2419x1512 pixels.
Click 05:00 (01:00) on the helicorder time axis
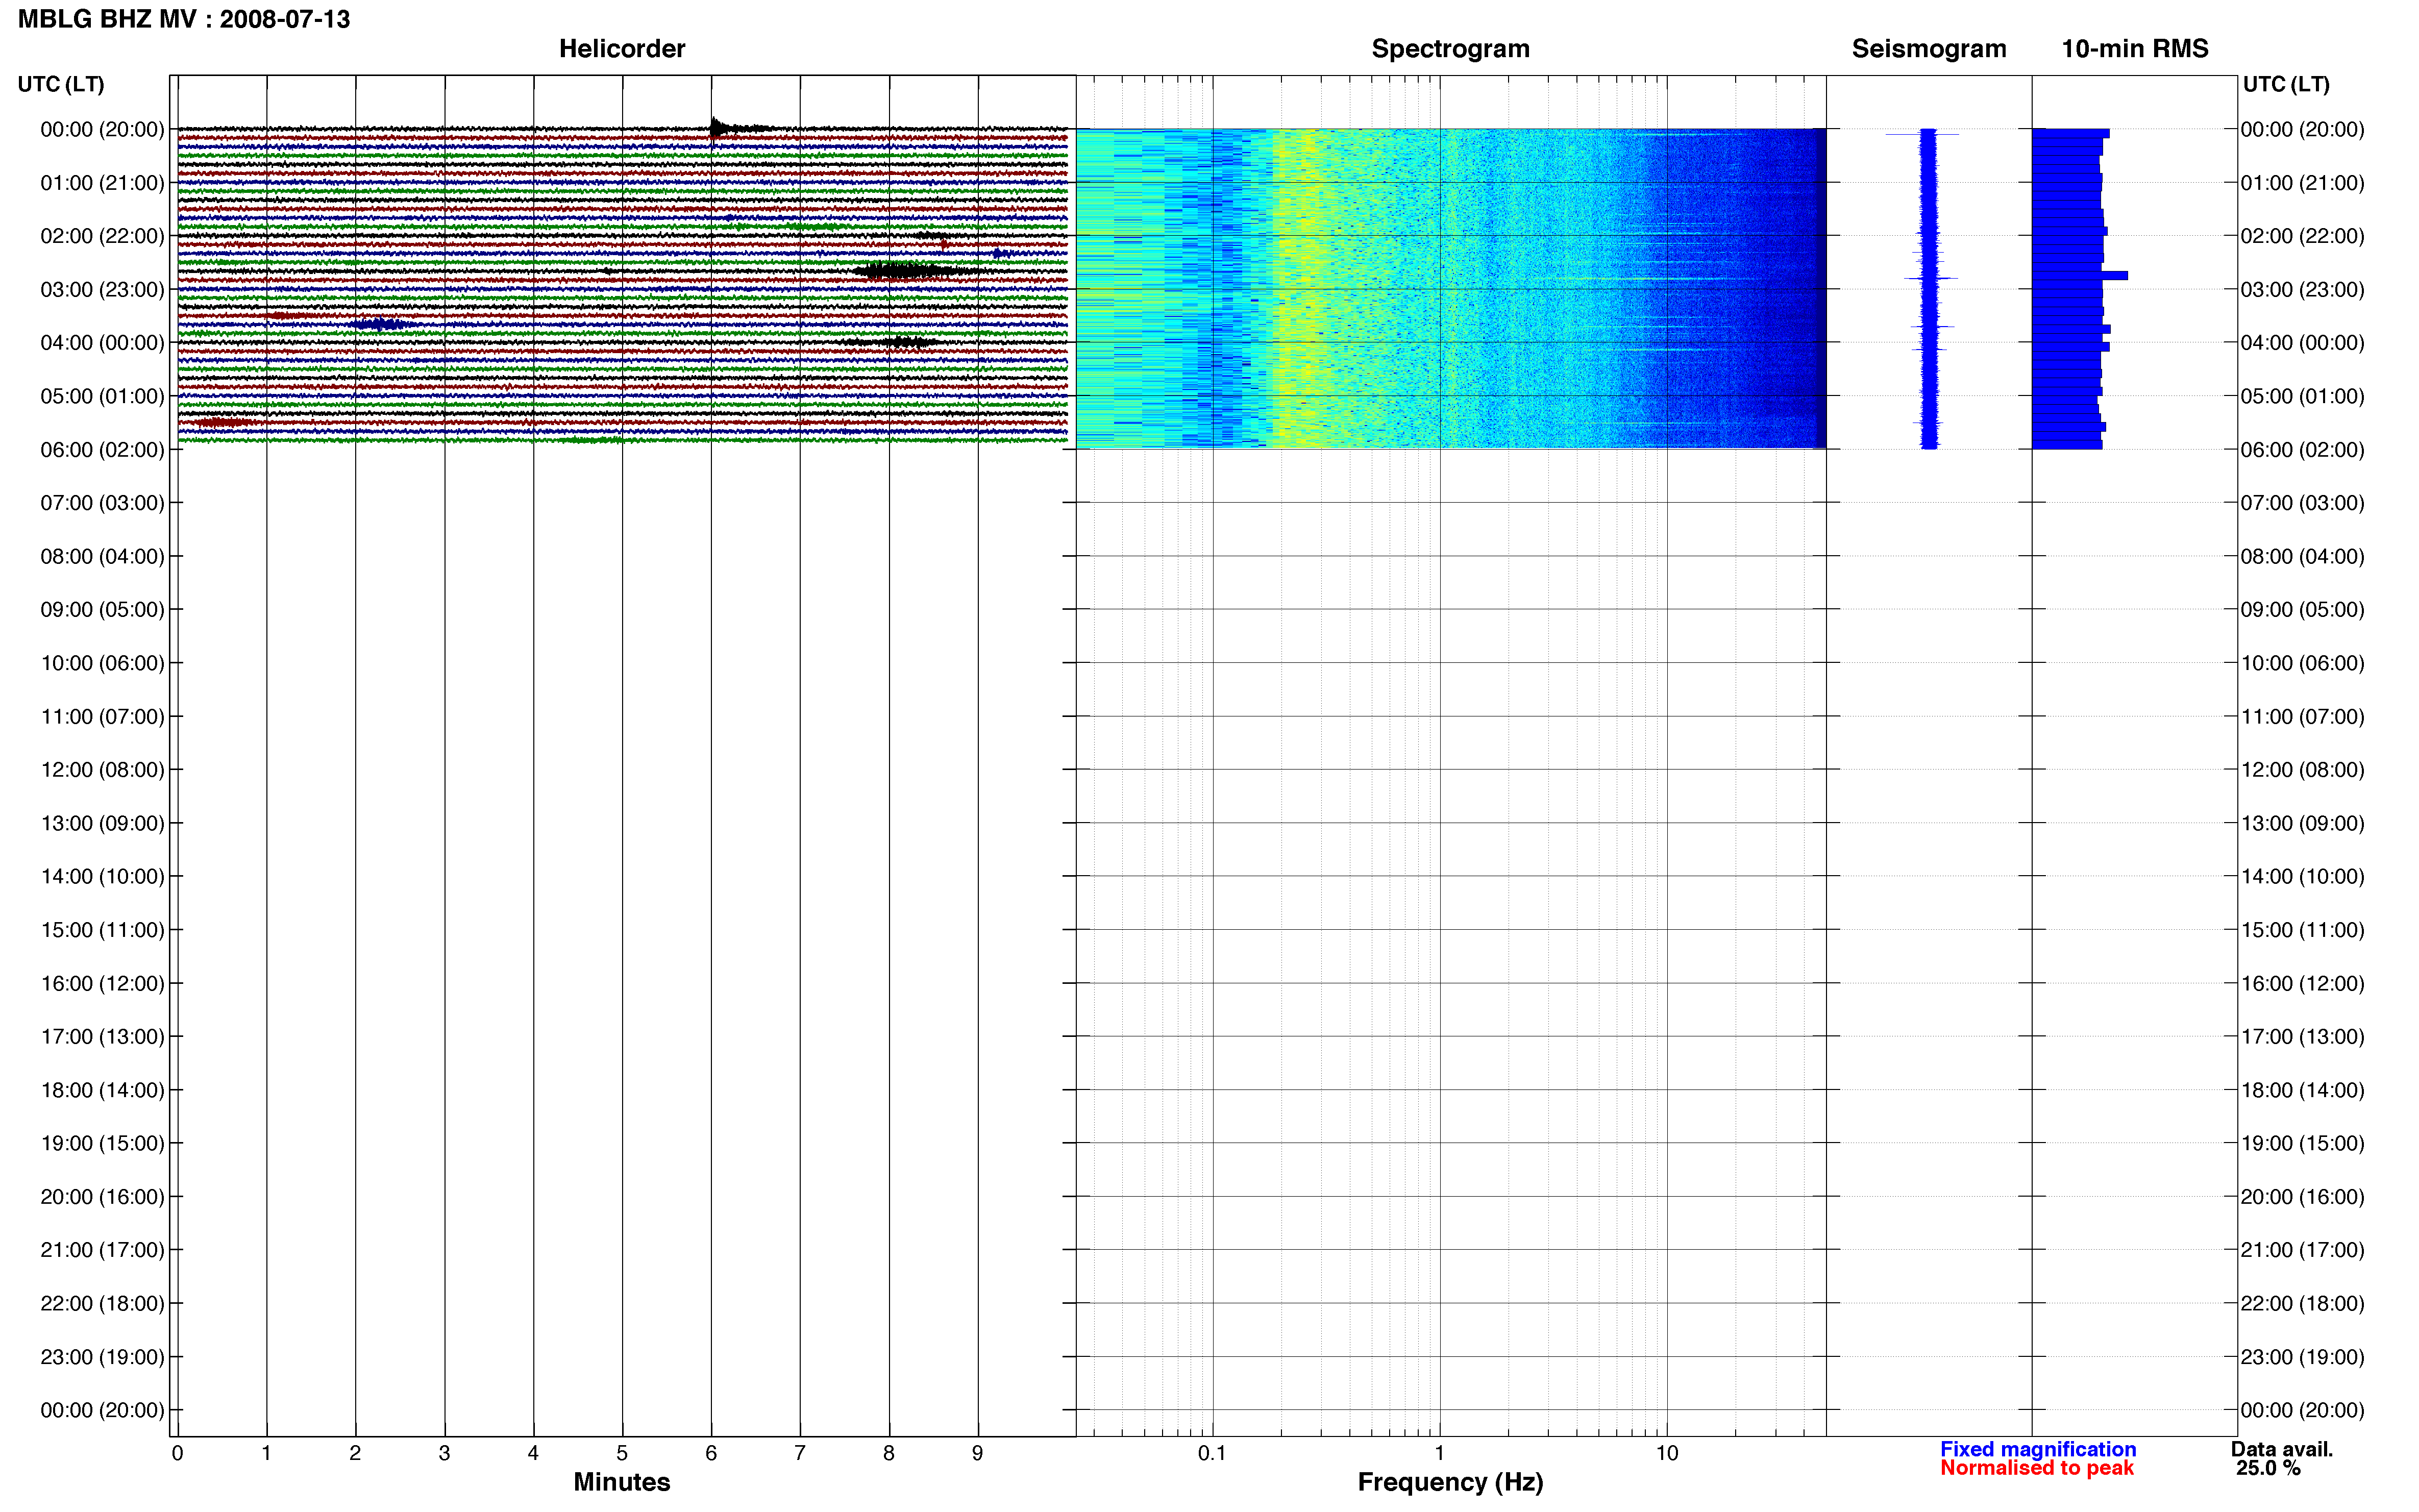102,396
